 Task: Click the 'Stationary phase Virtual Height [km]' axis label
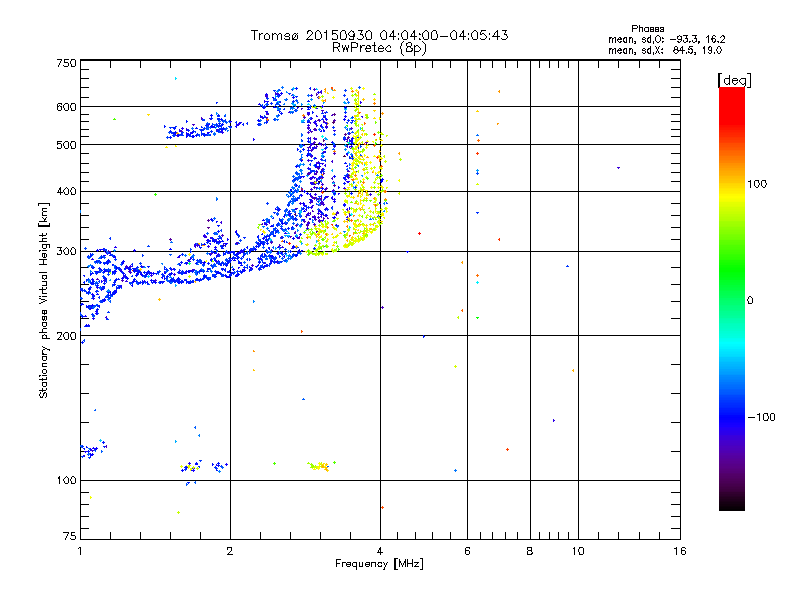(44, 300)
